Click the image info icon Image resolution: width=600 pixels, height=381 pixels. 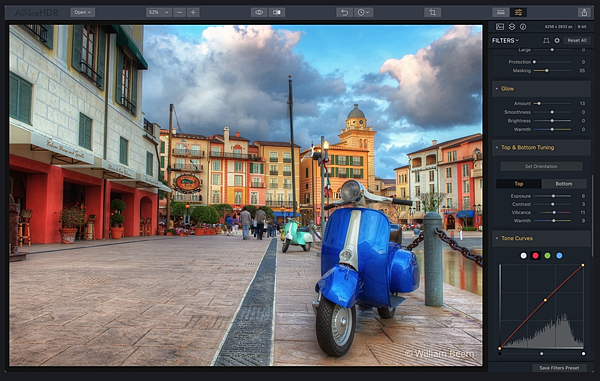coord(523,27)
